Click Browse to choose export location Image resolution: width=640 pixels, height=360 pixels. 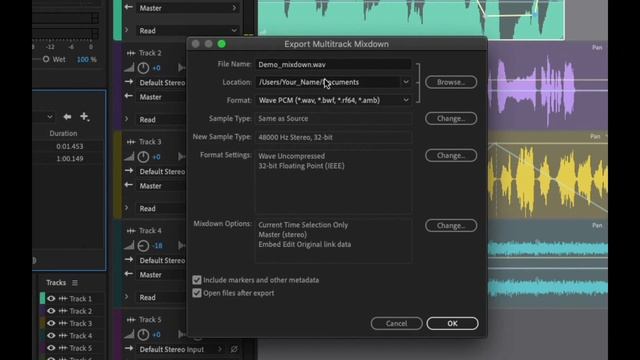451,82
